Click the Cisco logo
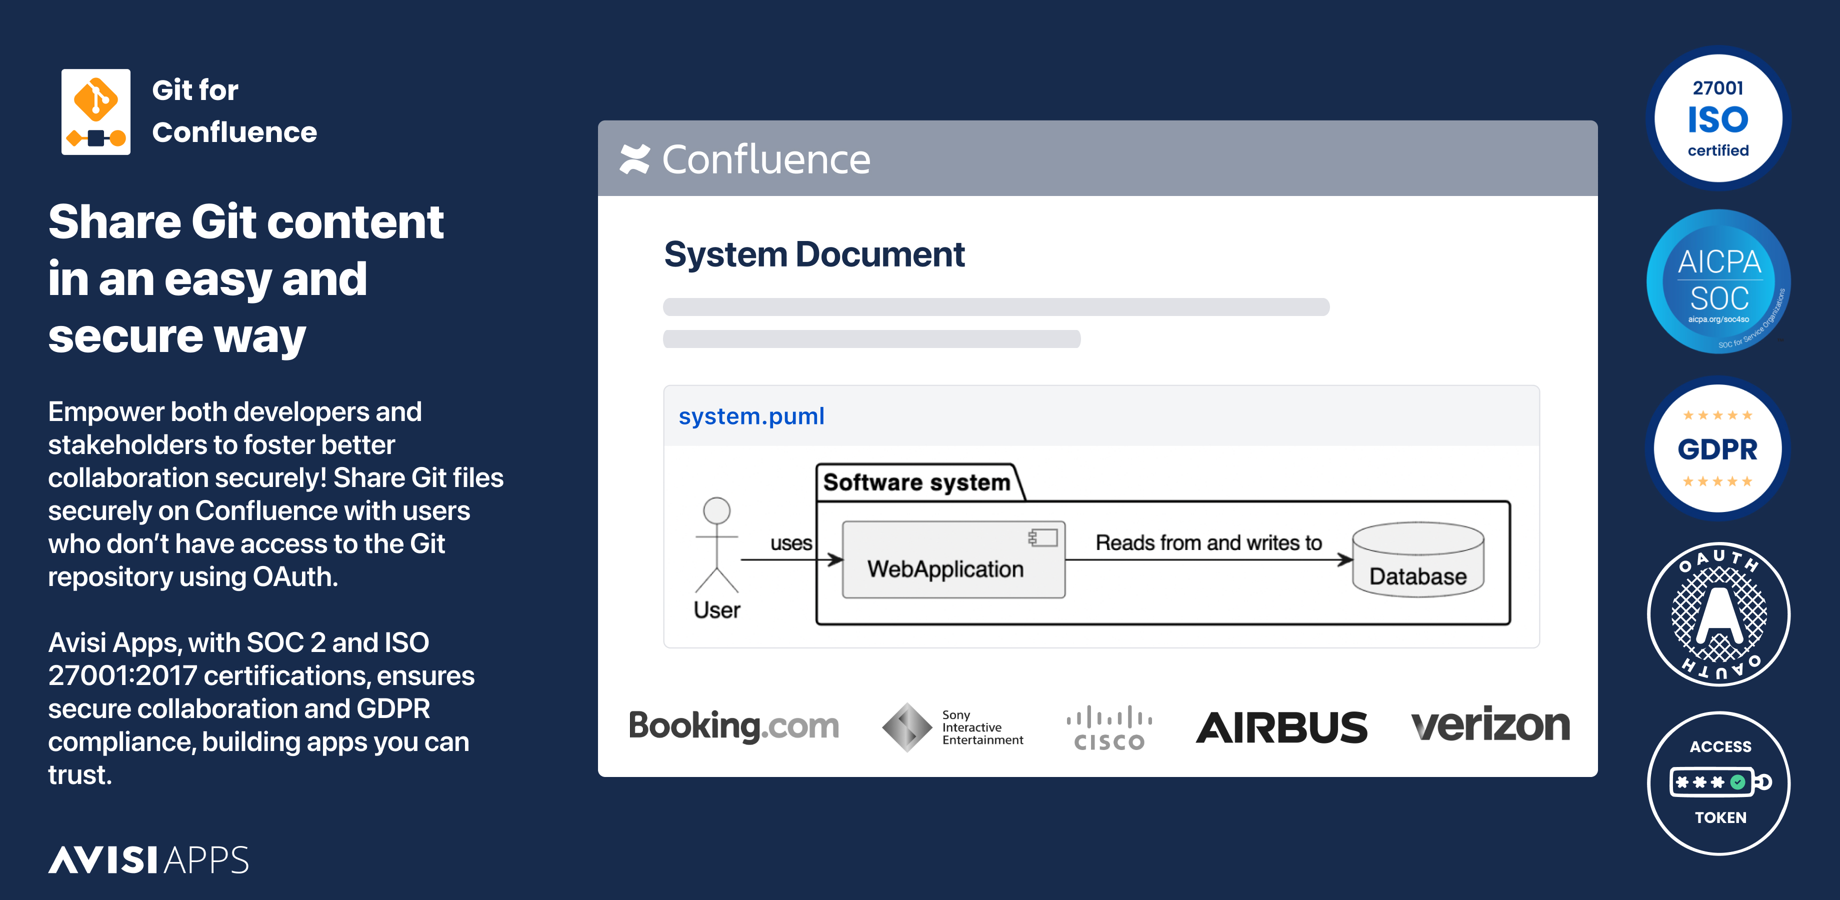This screenshot has width=1840, height=900. 1109,728
